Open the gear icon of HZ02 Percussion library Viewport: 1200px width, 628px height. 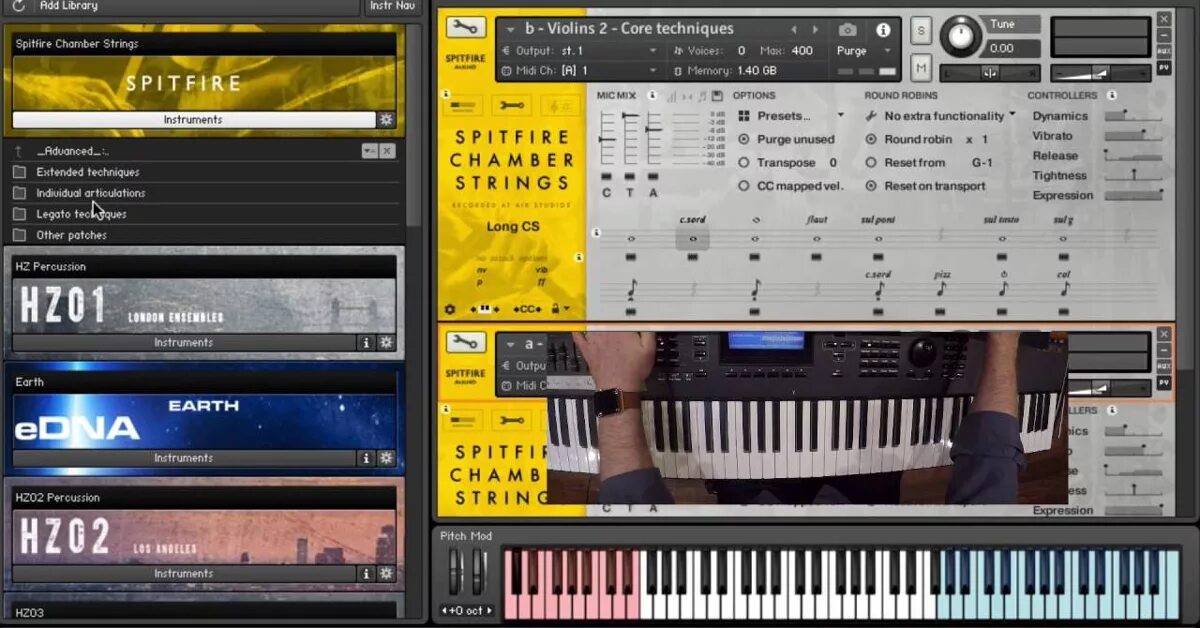click(x=386, y=573)
